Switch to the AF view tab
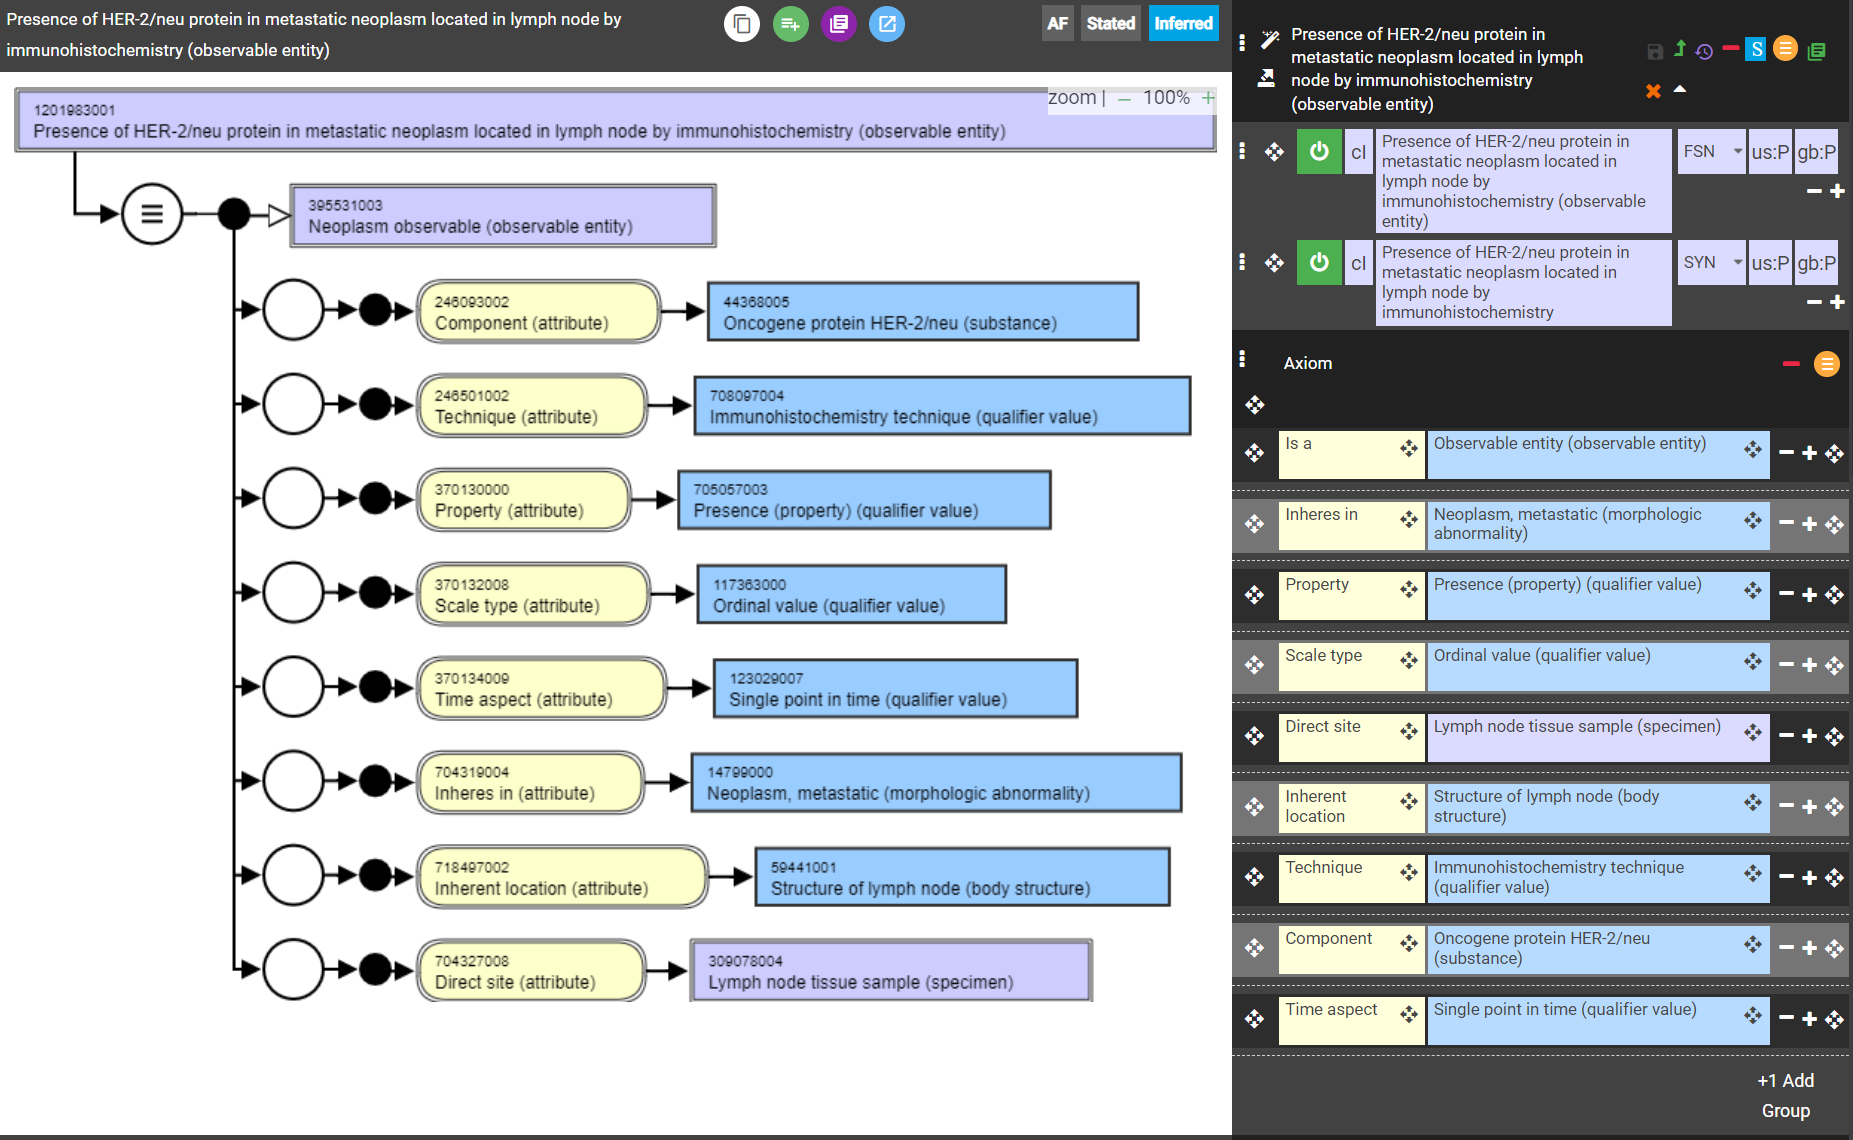 click(x=1057, y=24)
